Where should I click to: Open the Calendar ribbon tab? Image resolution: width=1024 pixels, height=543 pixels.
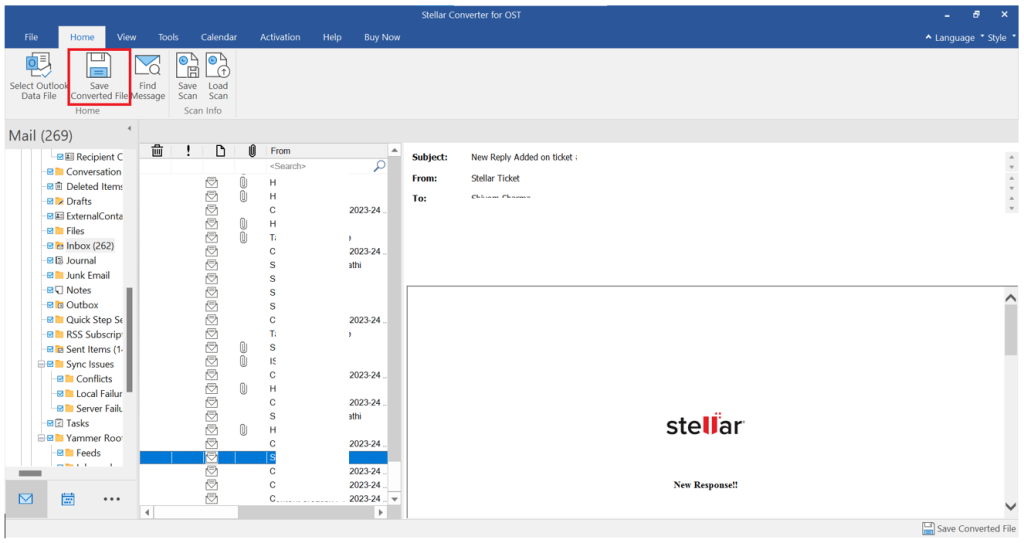pyautogui.click(x=219, y=37)
